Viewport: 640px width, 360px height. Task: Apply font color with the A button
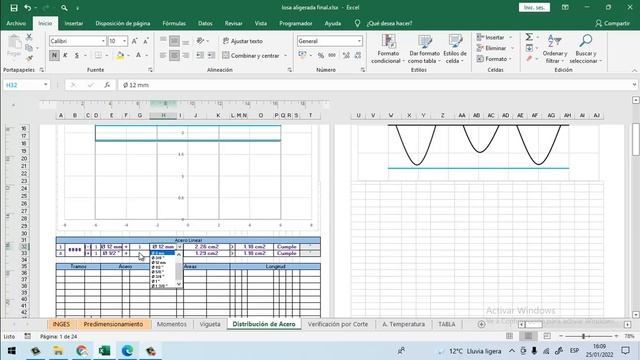coord(138,55)
